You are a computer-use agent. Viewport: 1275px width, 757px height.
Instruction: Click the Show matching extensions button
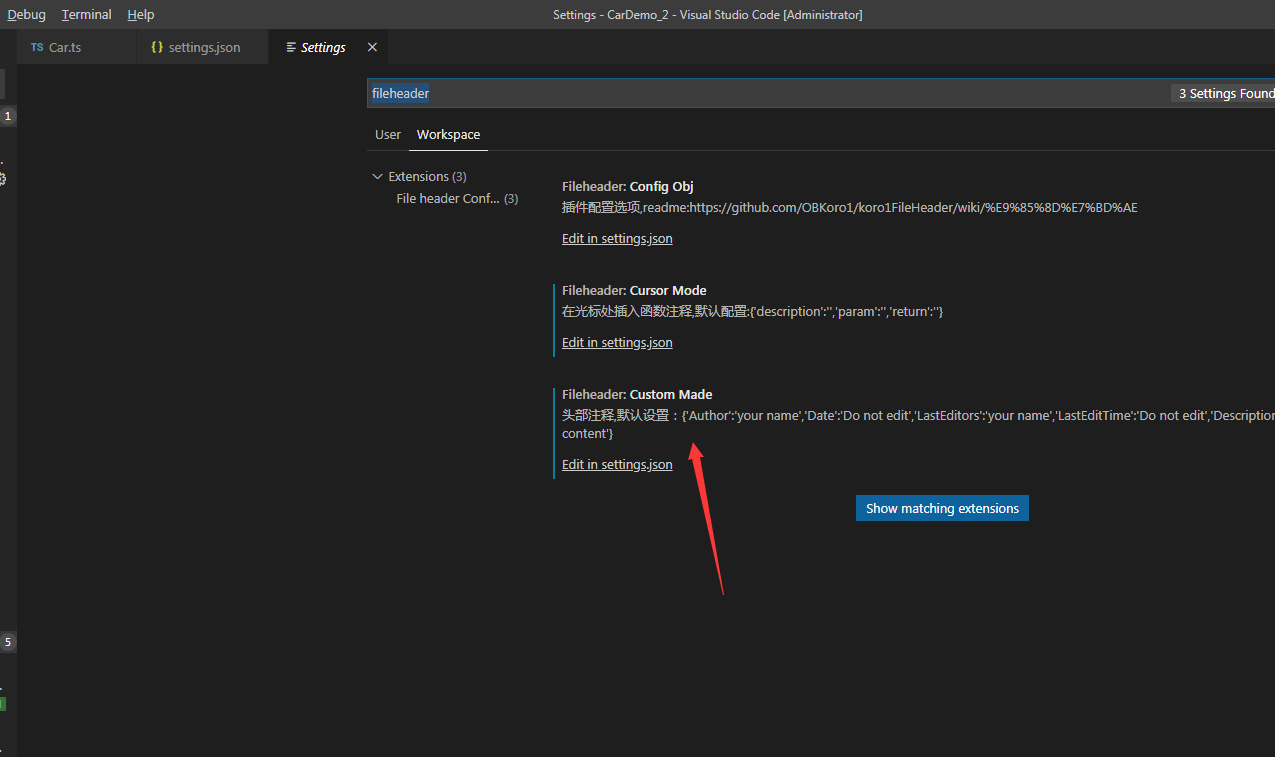(942, 508)
